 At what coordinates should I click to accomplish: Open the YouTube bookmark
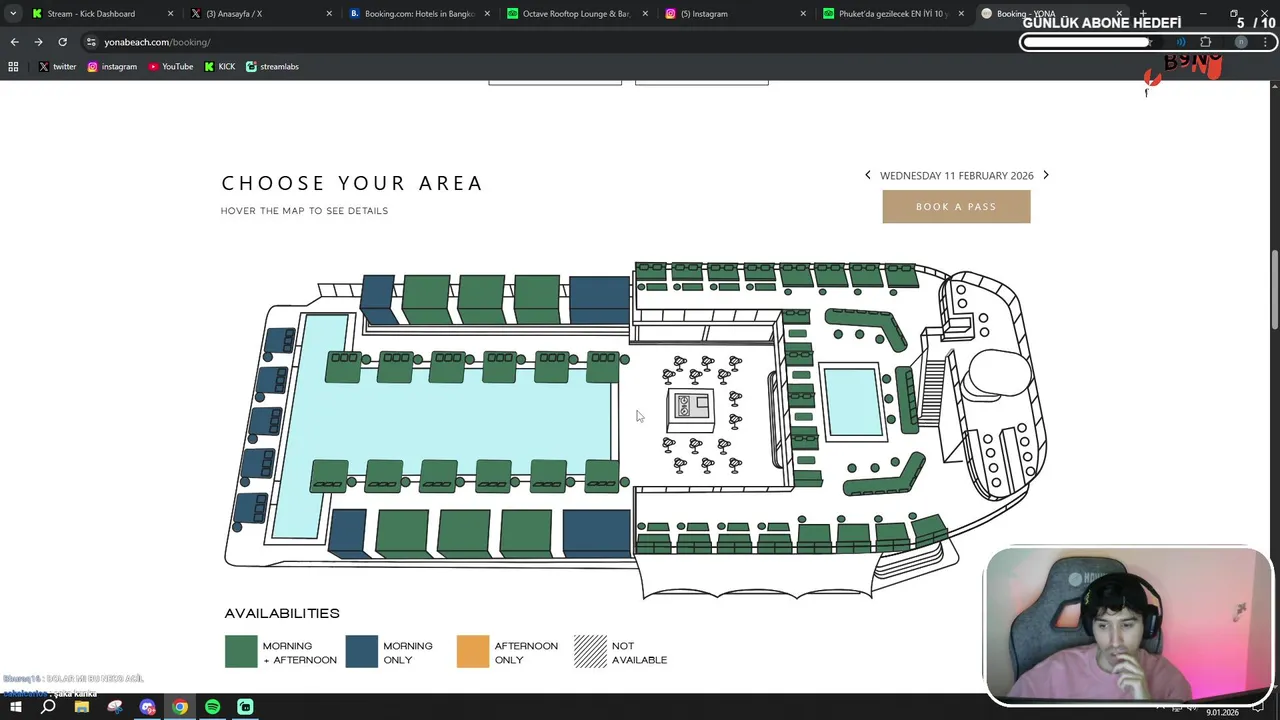tap(171, 67)
